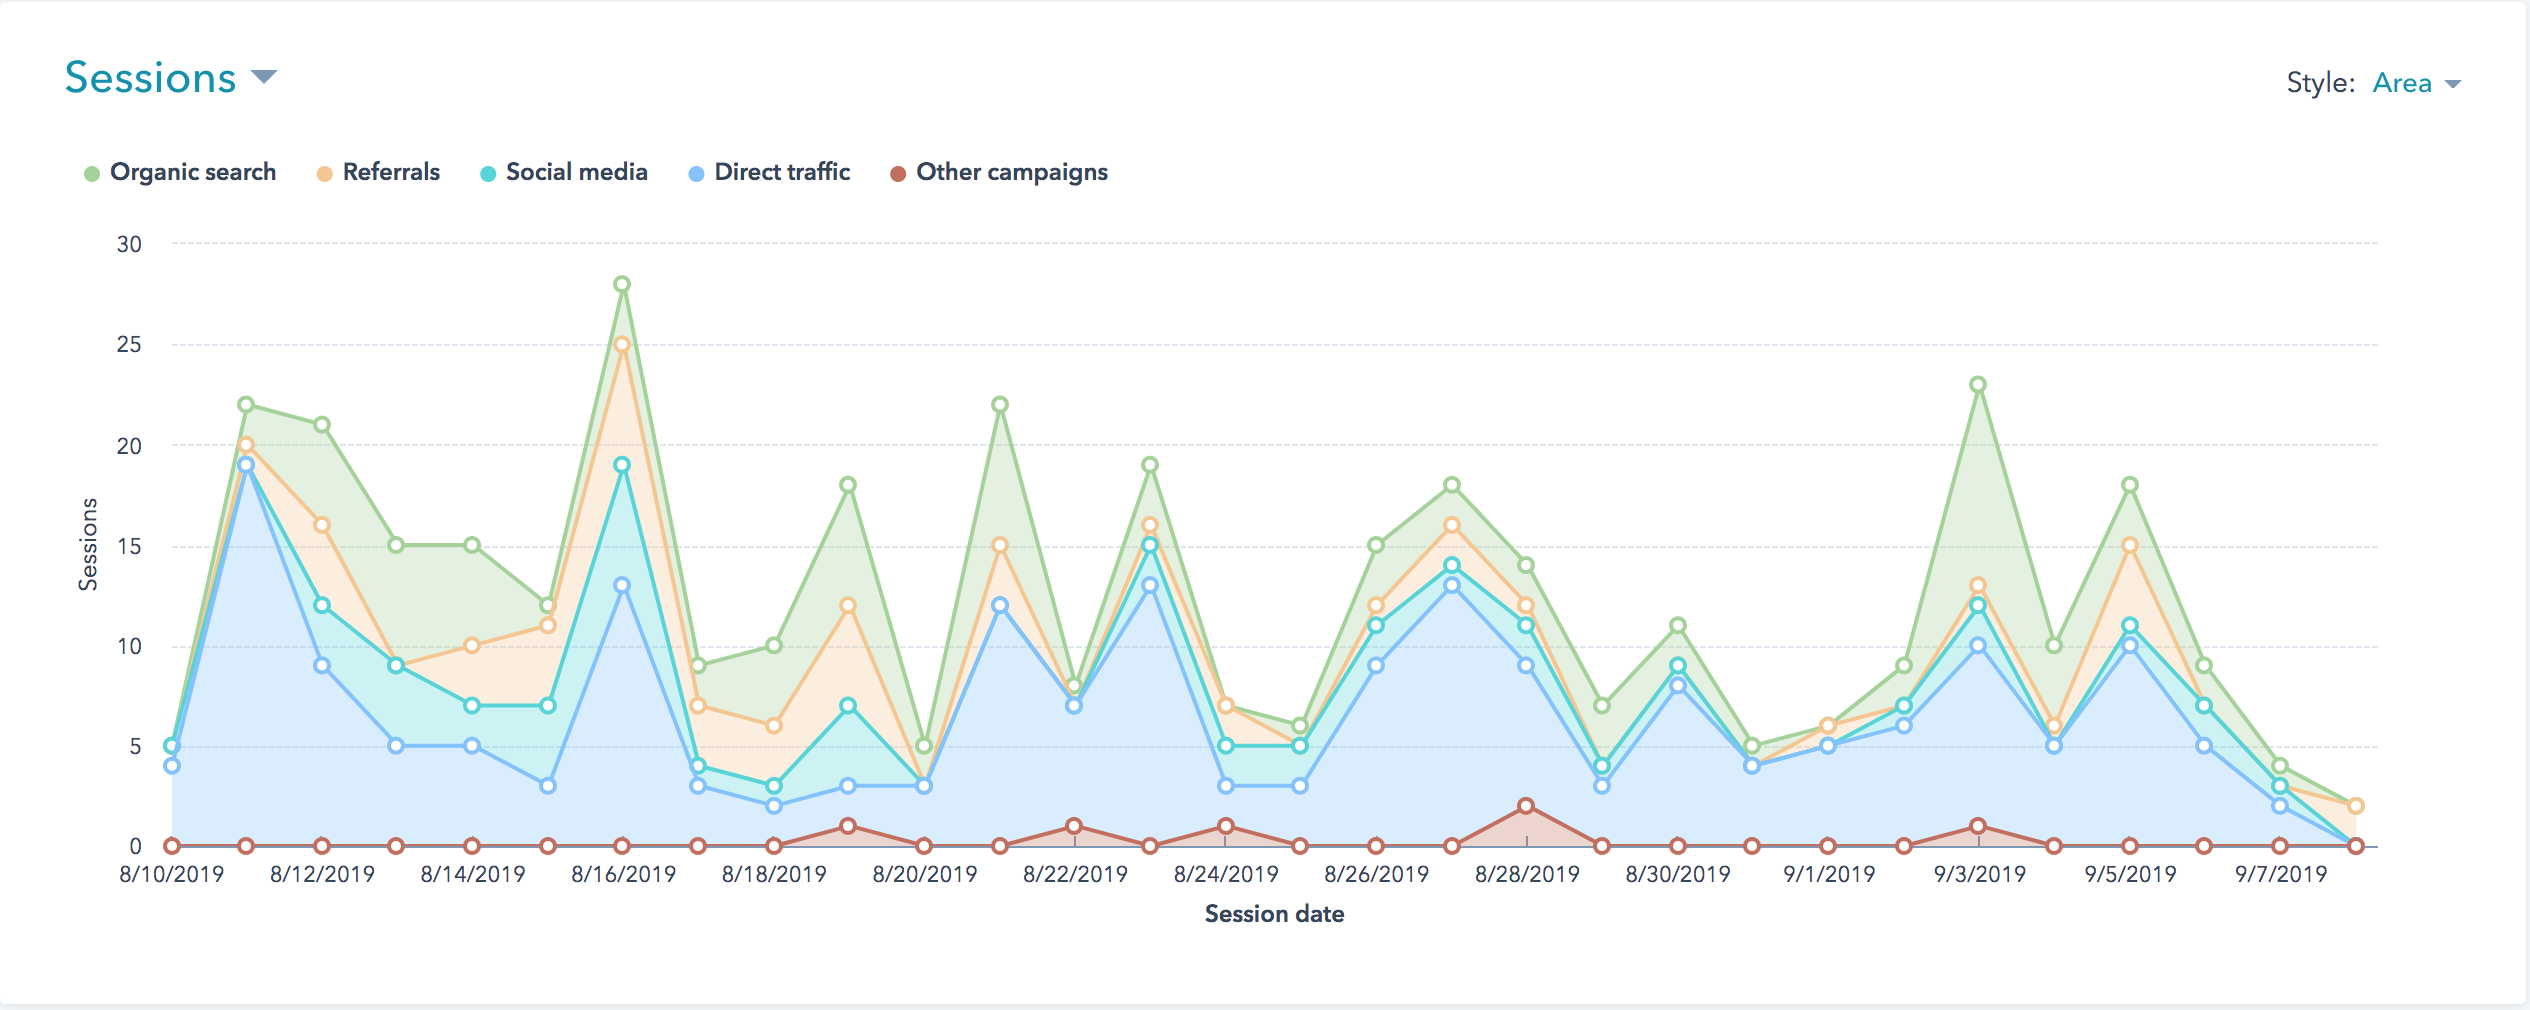Click the green Organic search legend dot
The height and width of the screenshot is (1010, 2530).
92,174
